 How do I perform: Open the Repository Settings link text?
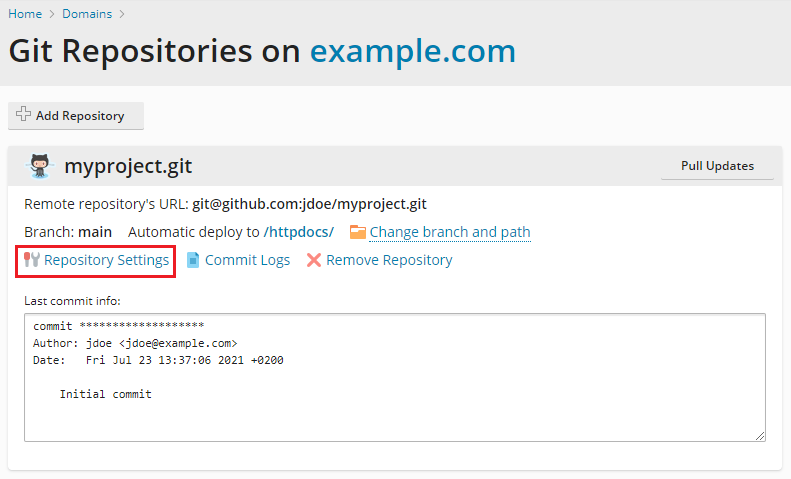(x=106, y=260)
